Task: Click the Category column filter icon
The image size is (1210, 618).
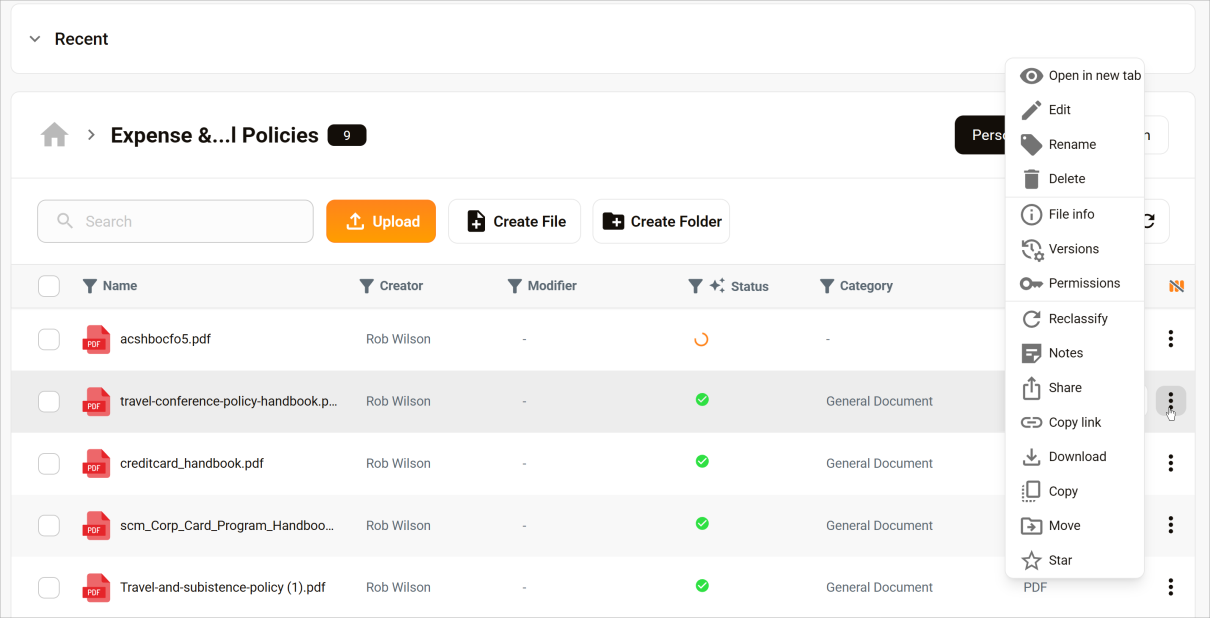Action: [x=826, y=286]
